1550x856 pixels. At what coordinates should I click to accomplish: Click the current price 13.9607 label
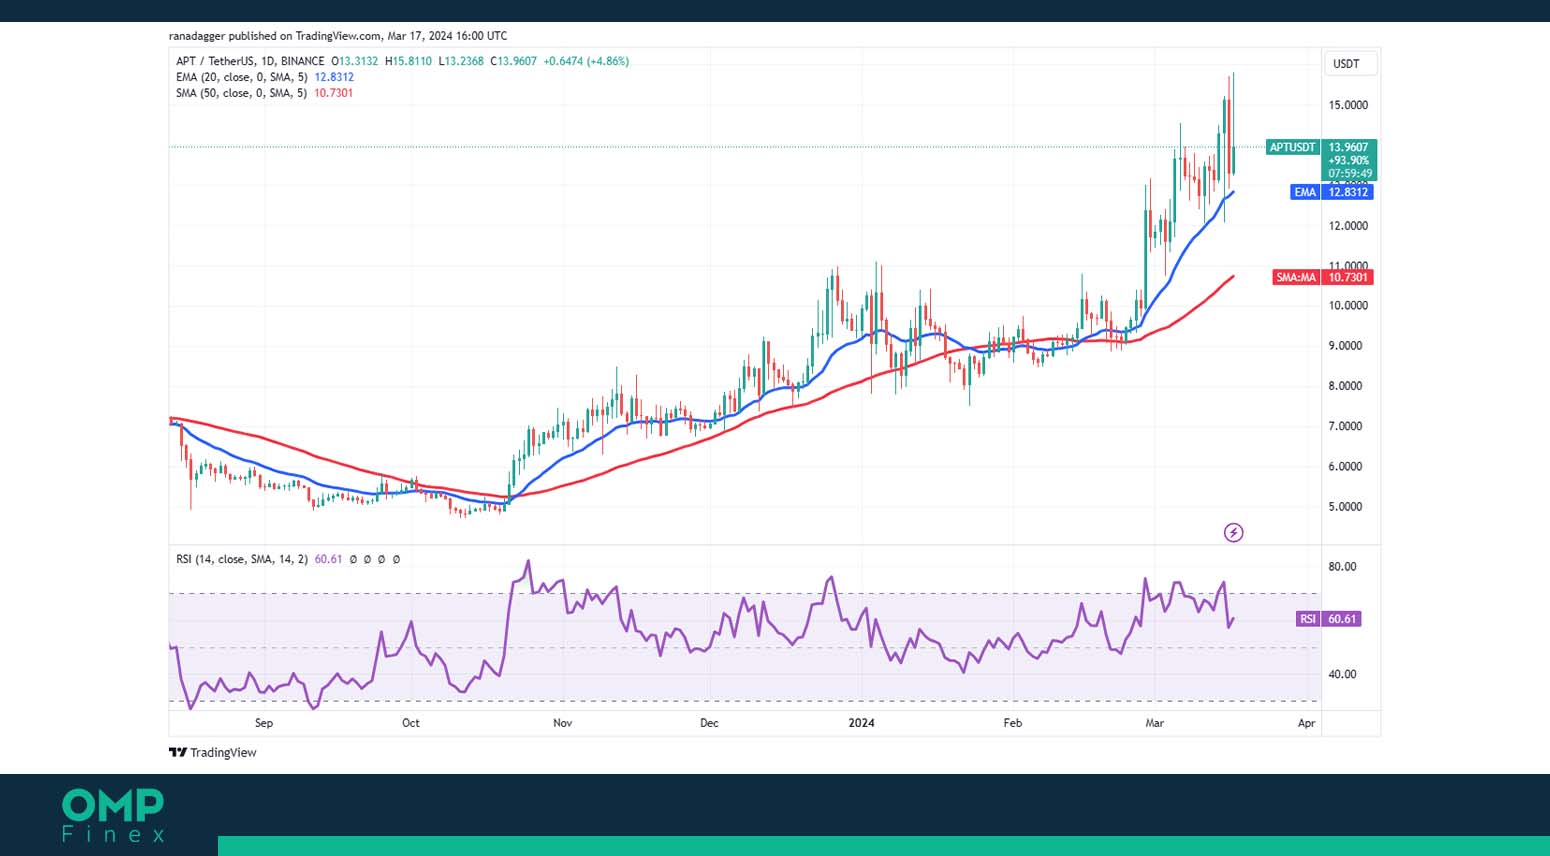(1348, 147)
